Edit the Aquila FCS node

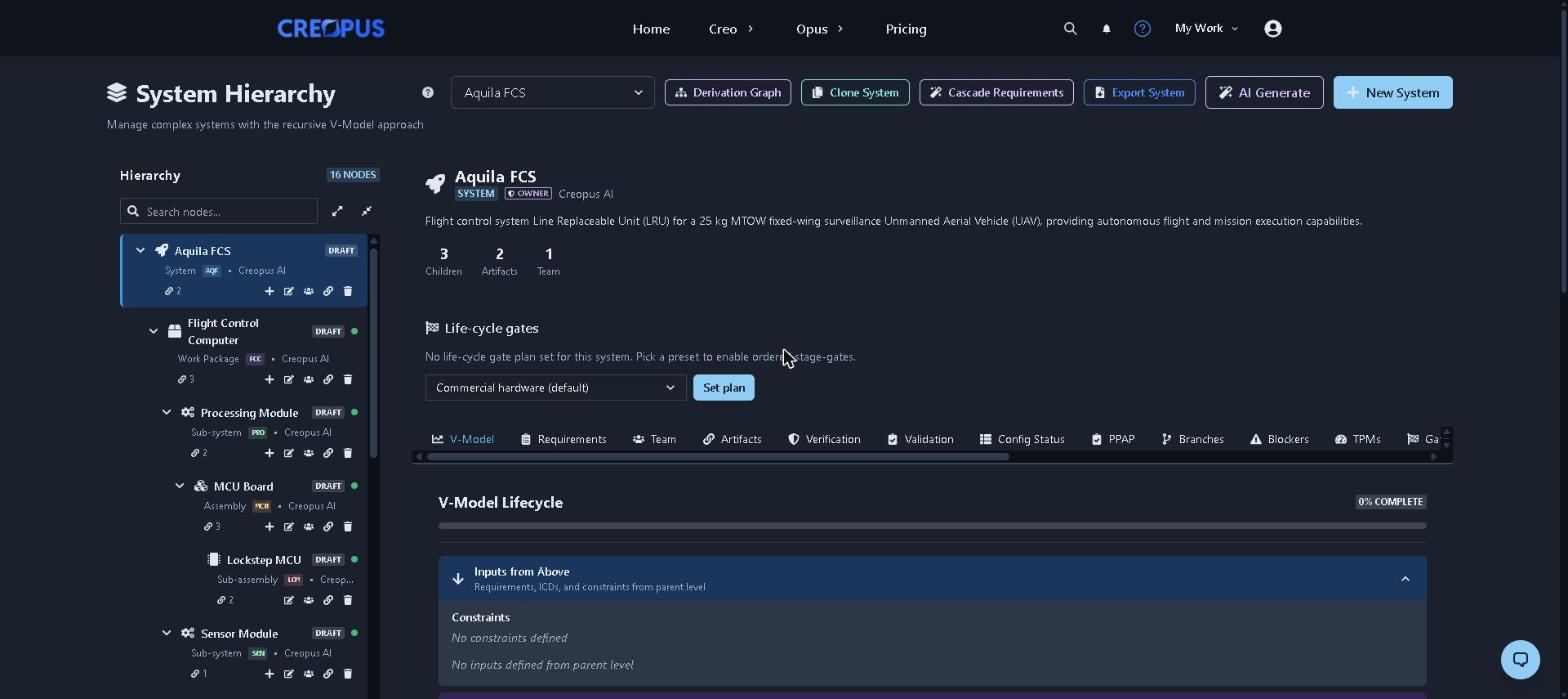[x=289, y=291]
